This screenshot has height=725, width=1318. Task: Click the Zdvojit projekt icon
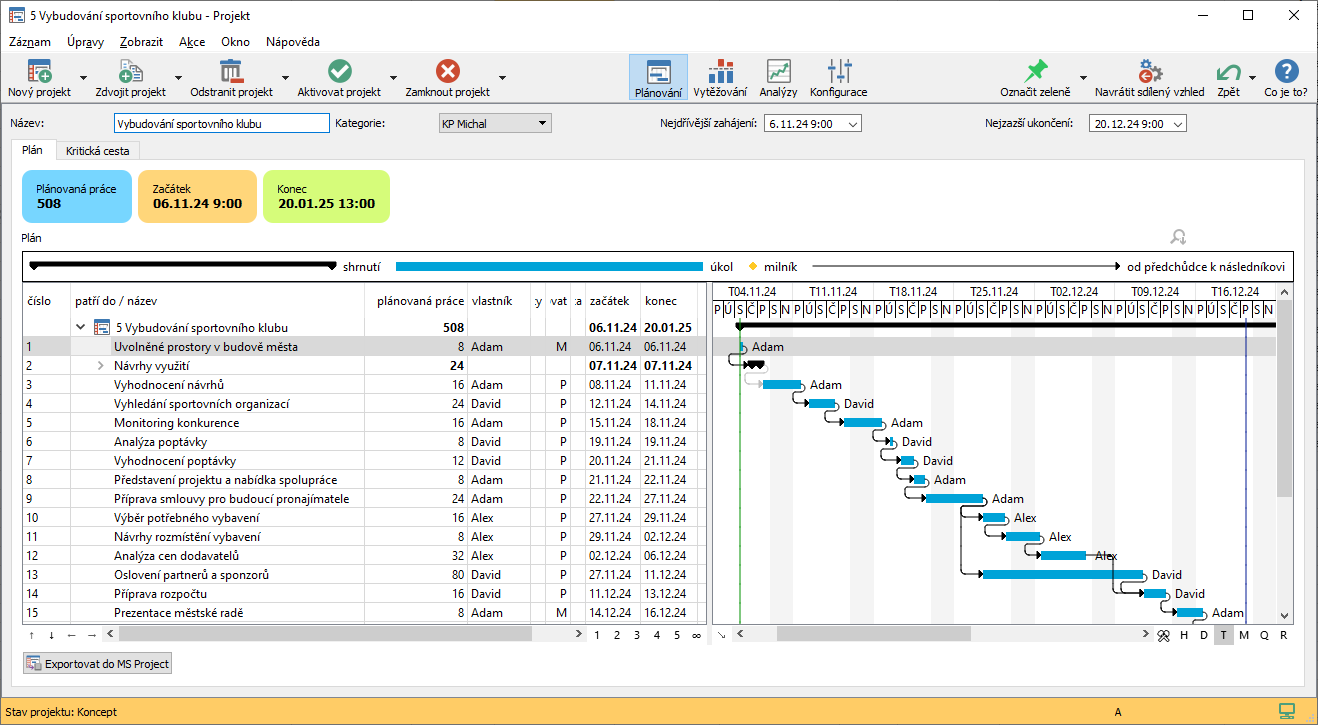(x=130, y=72)
